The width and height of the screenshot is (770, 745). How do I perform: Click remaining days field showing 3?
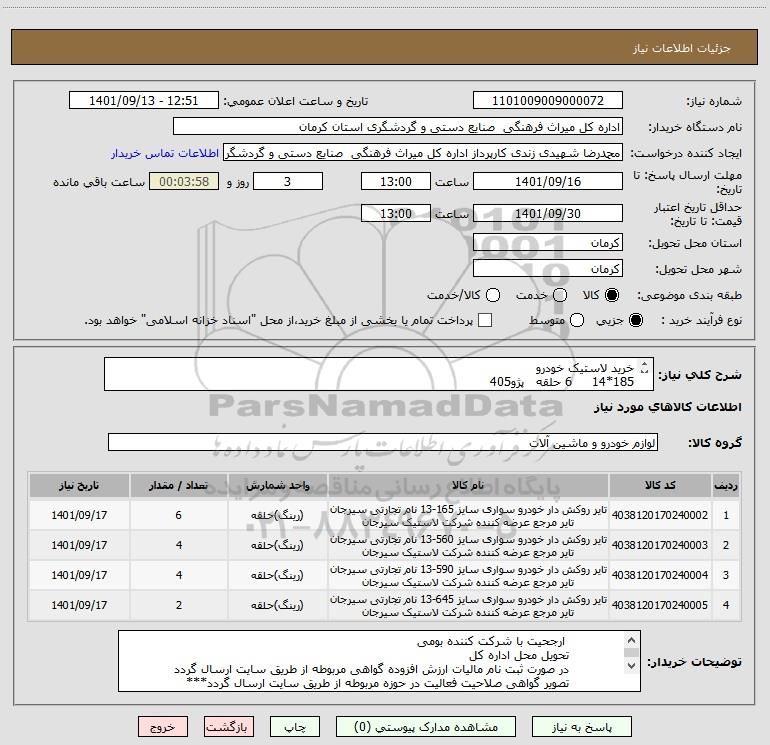tap(287, 182)
